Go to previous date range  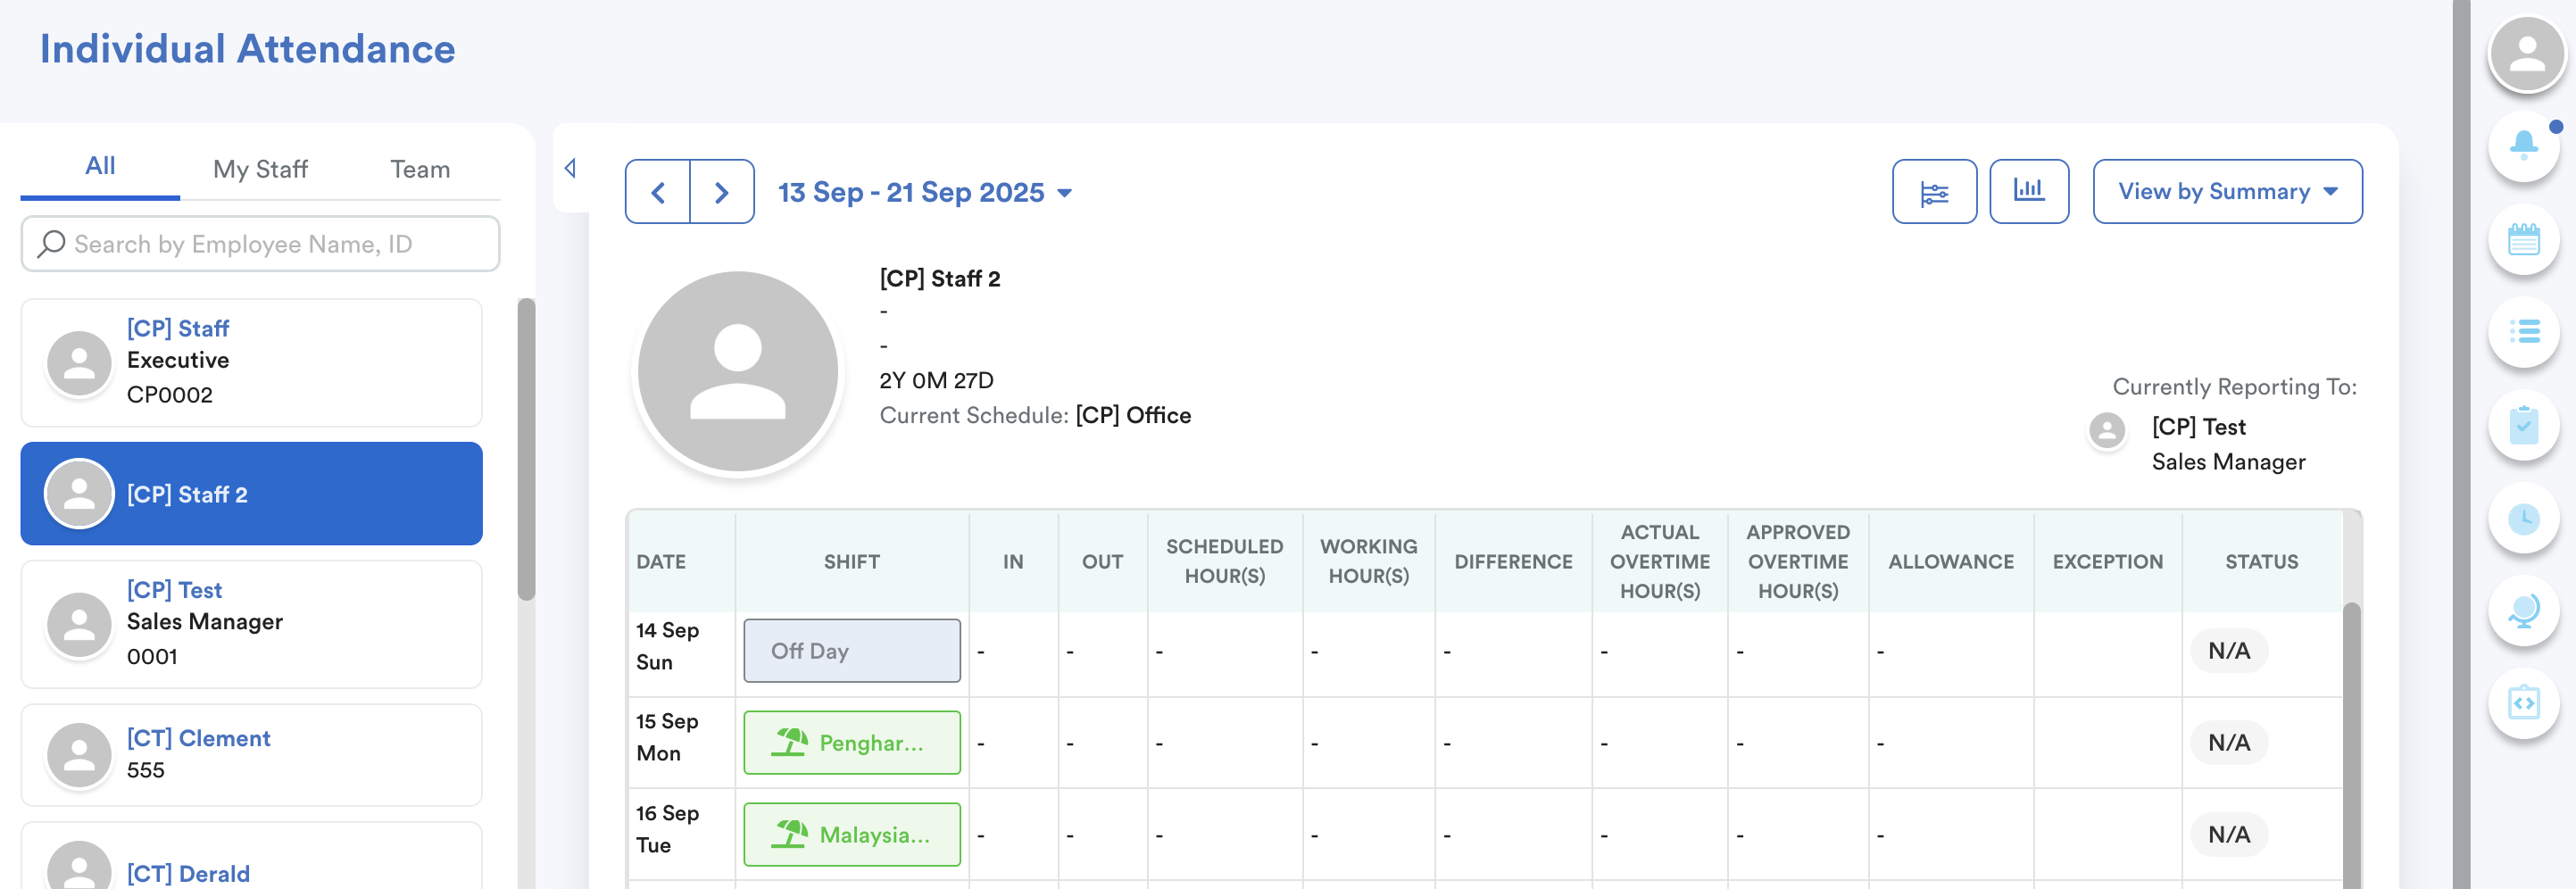(x=658, y=192)
